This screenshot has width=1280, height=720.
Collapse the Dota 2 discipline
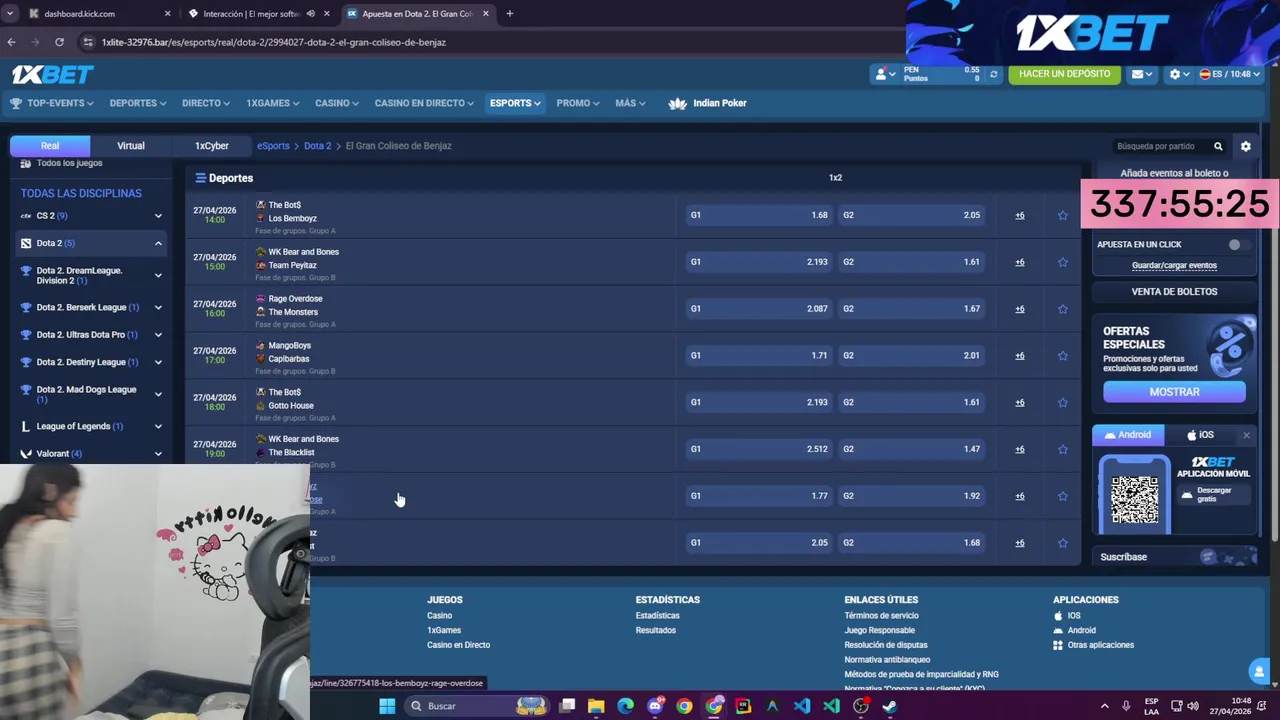158,243
